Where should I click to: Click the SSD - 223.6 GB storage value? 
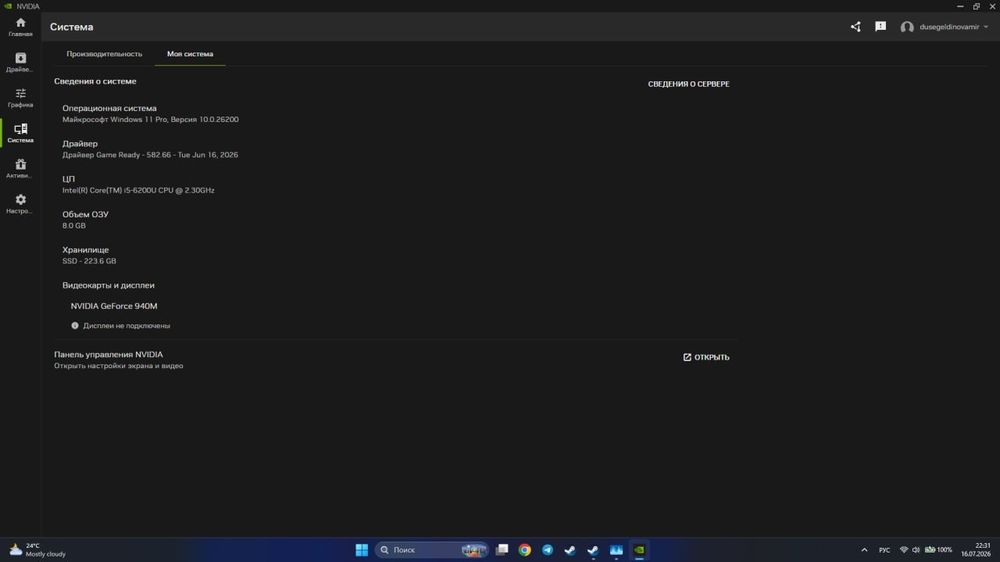(x=89, y=261)
